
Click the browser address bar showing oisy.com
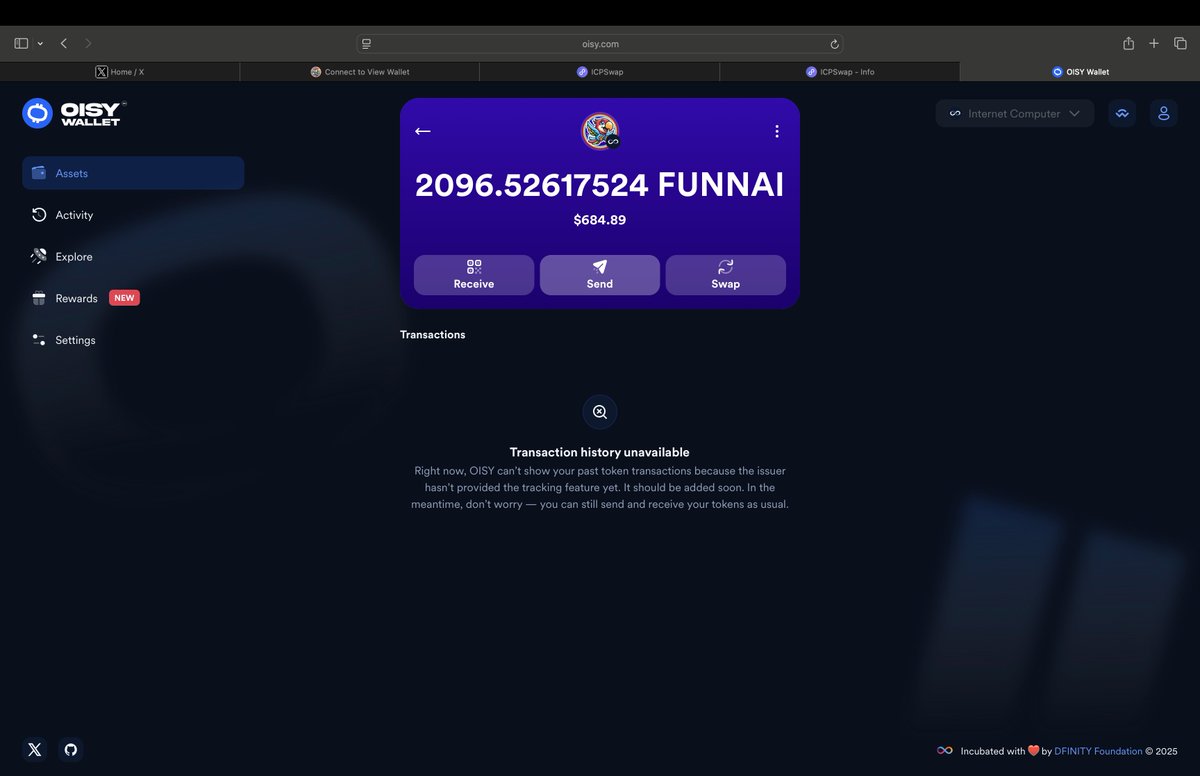click(x=600, y=43)
